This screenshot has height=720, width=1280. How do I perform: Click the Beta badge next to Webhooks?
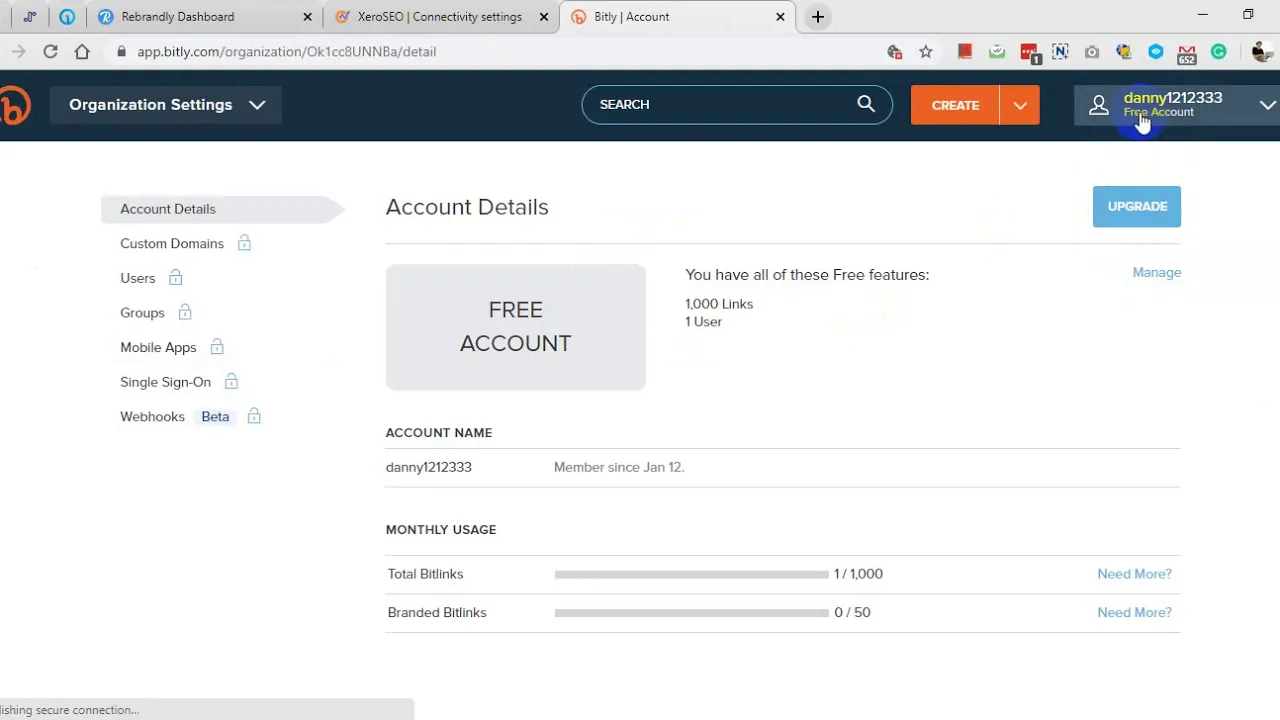[x=215, y=416]
